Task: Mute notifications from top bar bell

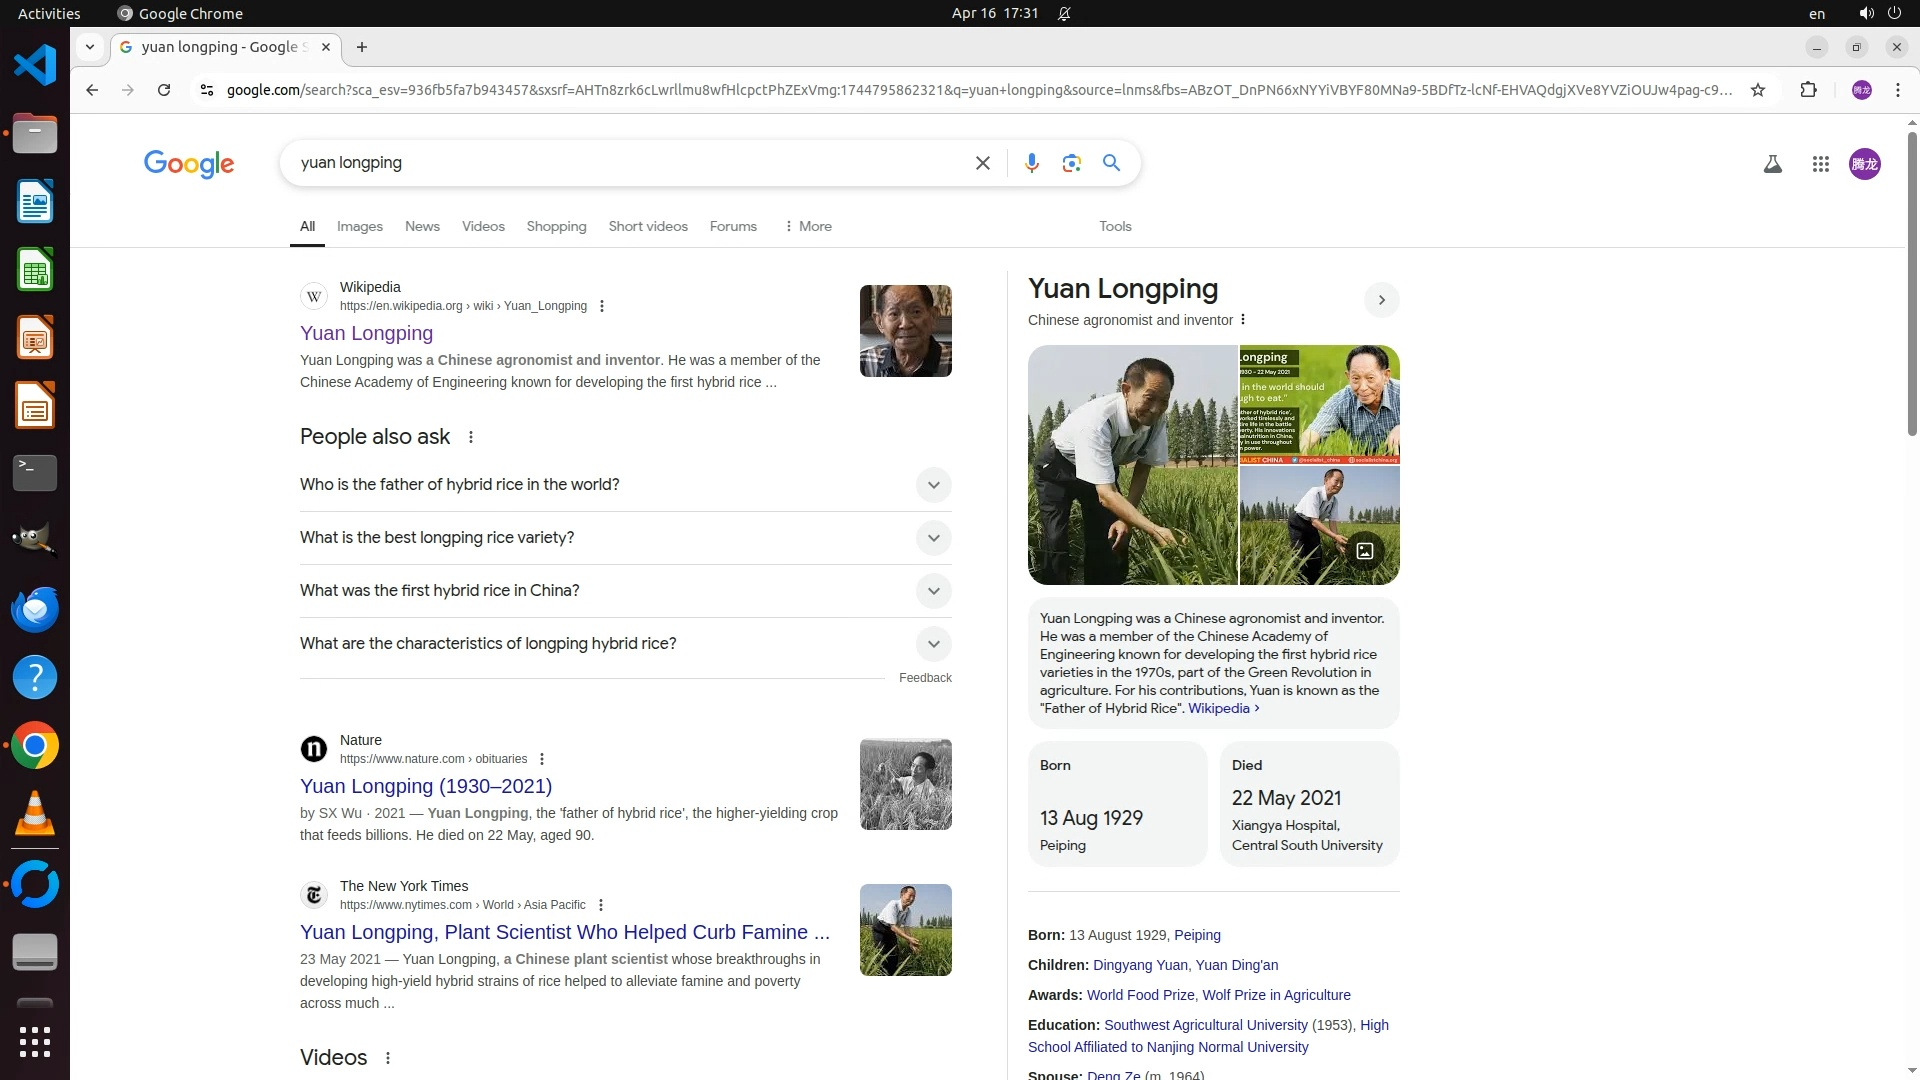Action: [x=1064, y=14]
